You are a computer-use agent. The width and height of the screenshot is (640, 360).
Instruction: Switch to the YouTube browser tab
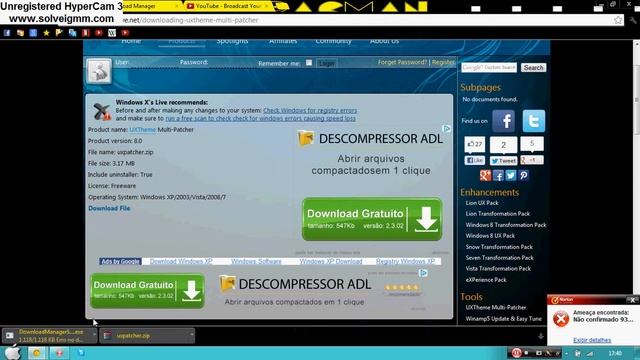click(228, 6)
